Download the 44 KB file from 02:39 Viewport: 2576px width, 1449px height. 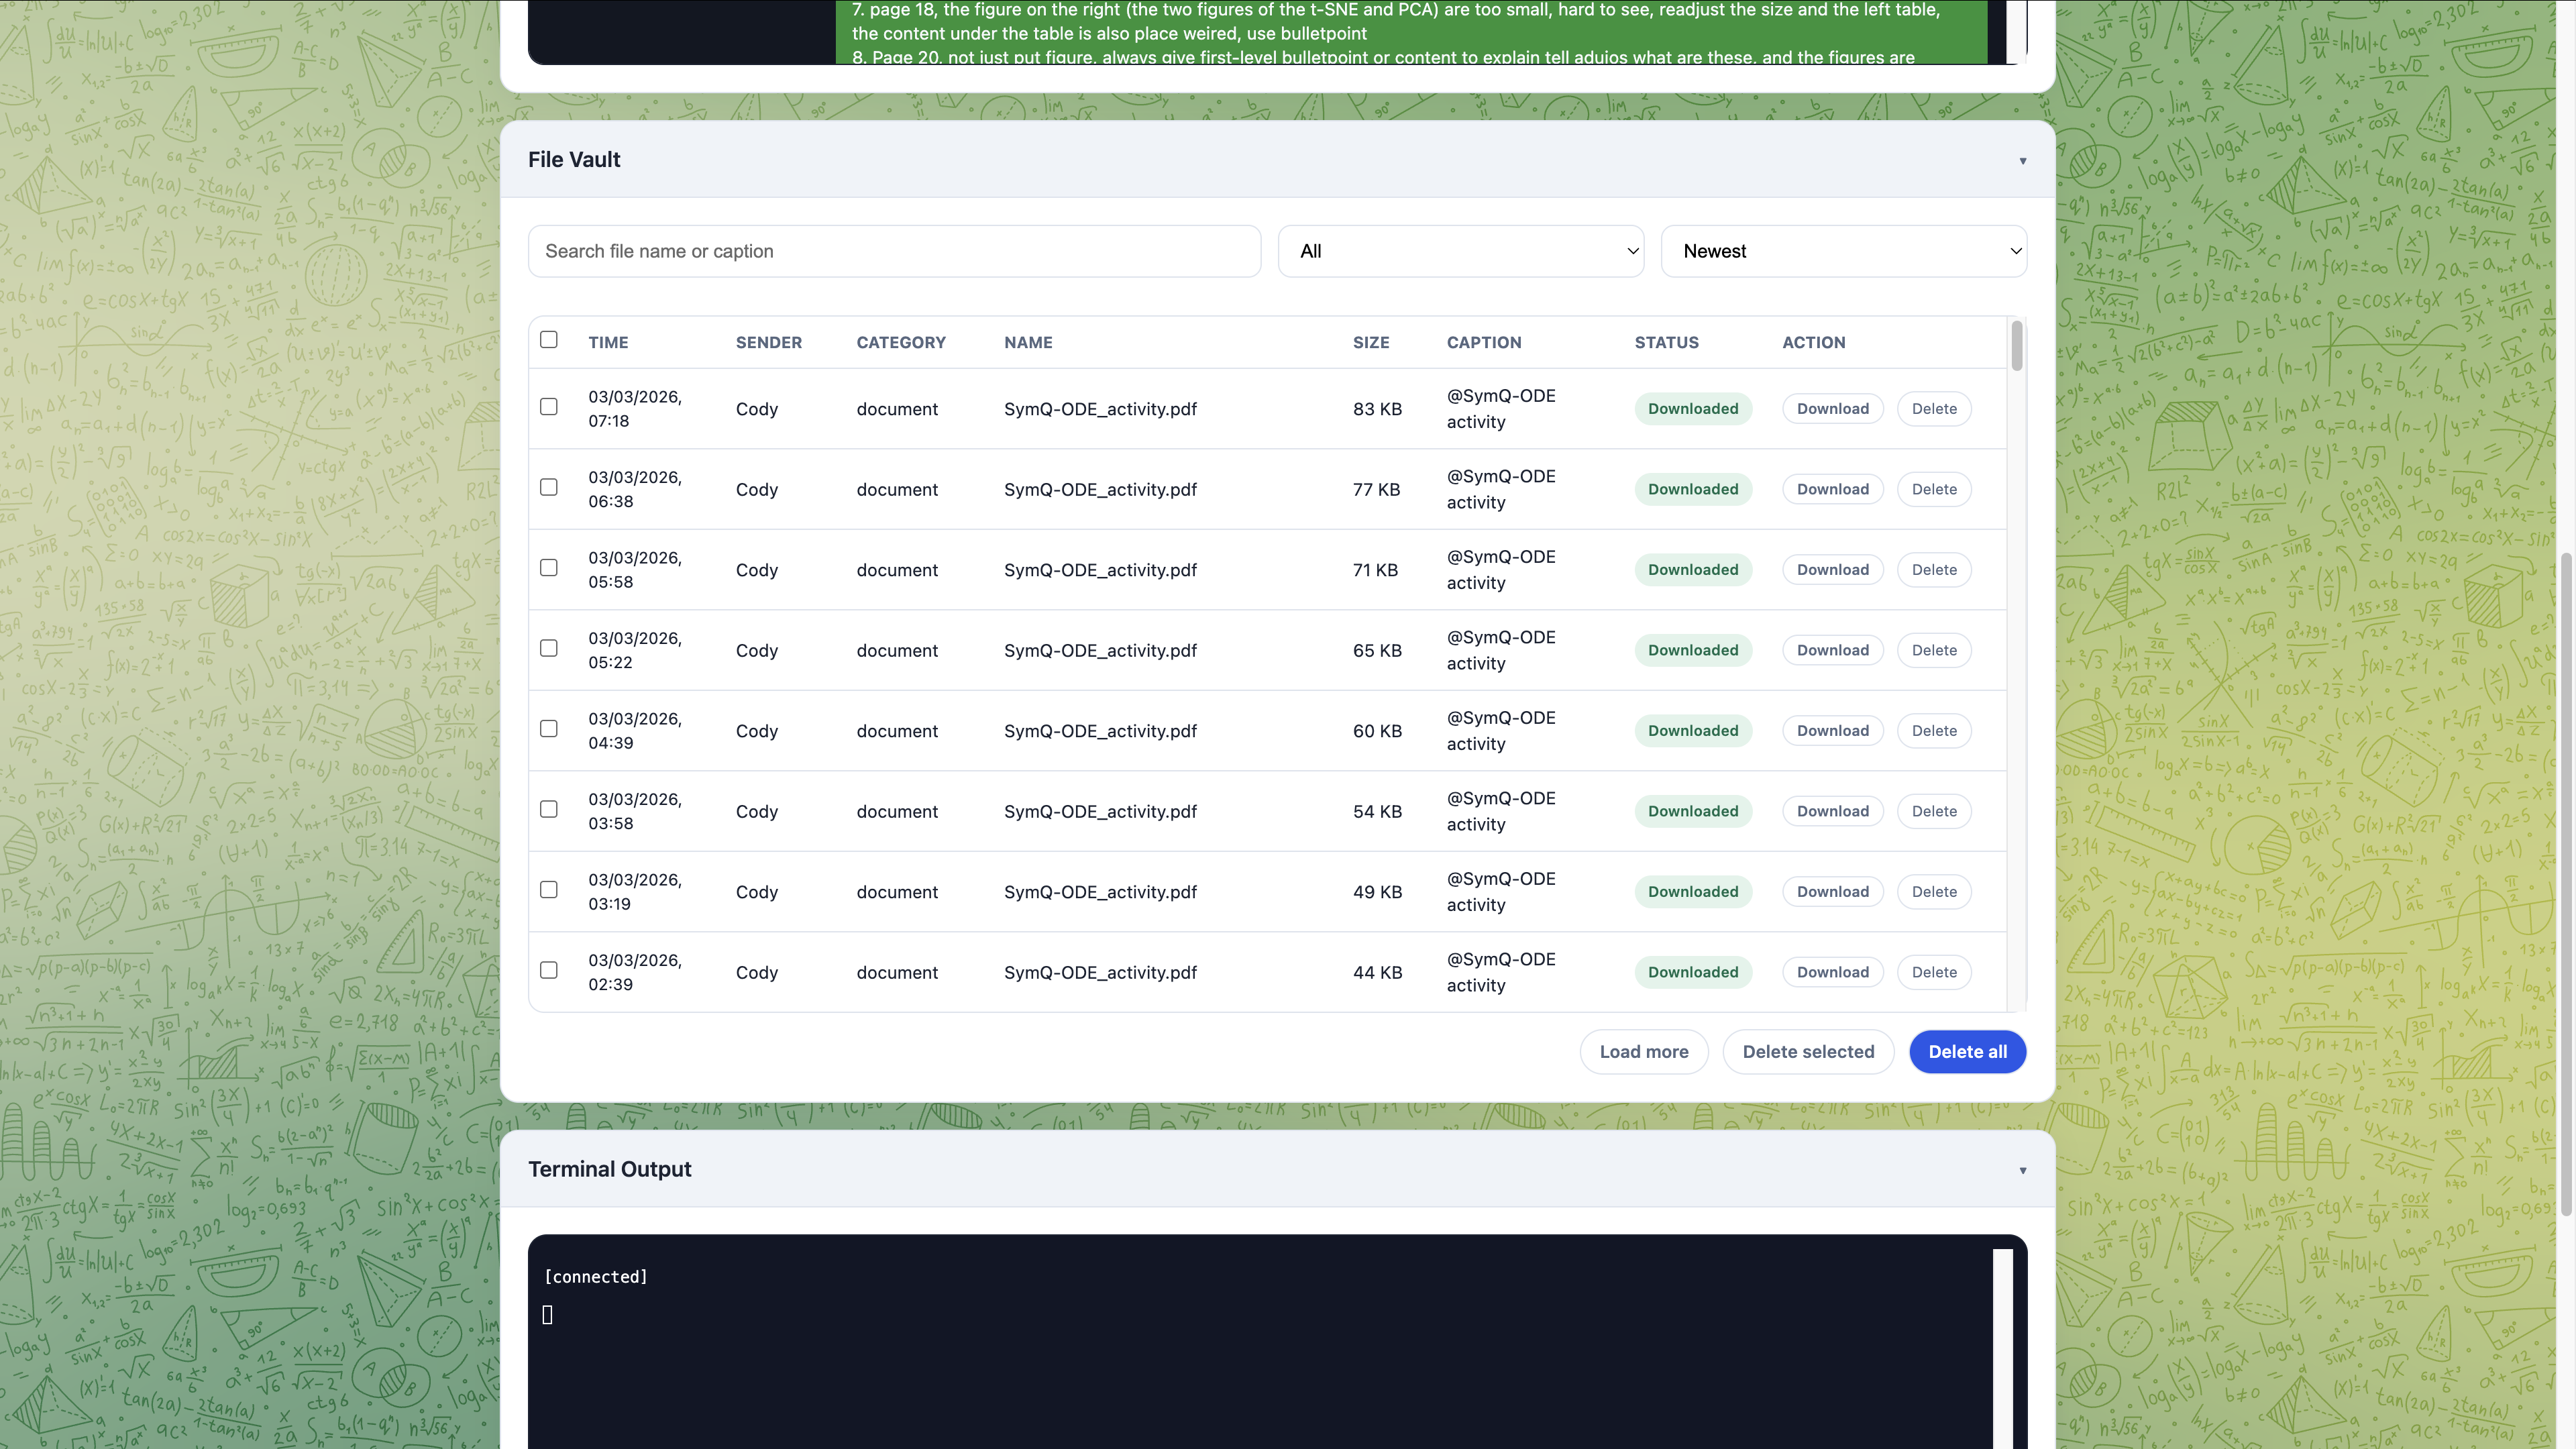click(x=1832, y=972)
